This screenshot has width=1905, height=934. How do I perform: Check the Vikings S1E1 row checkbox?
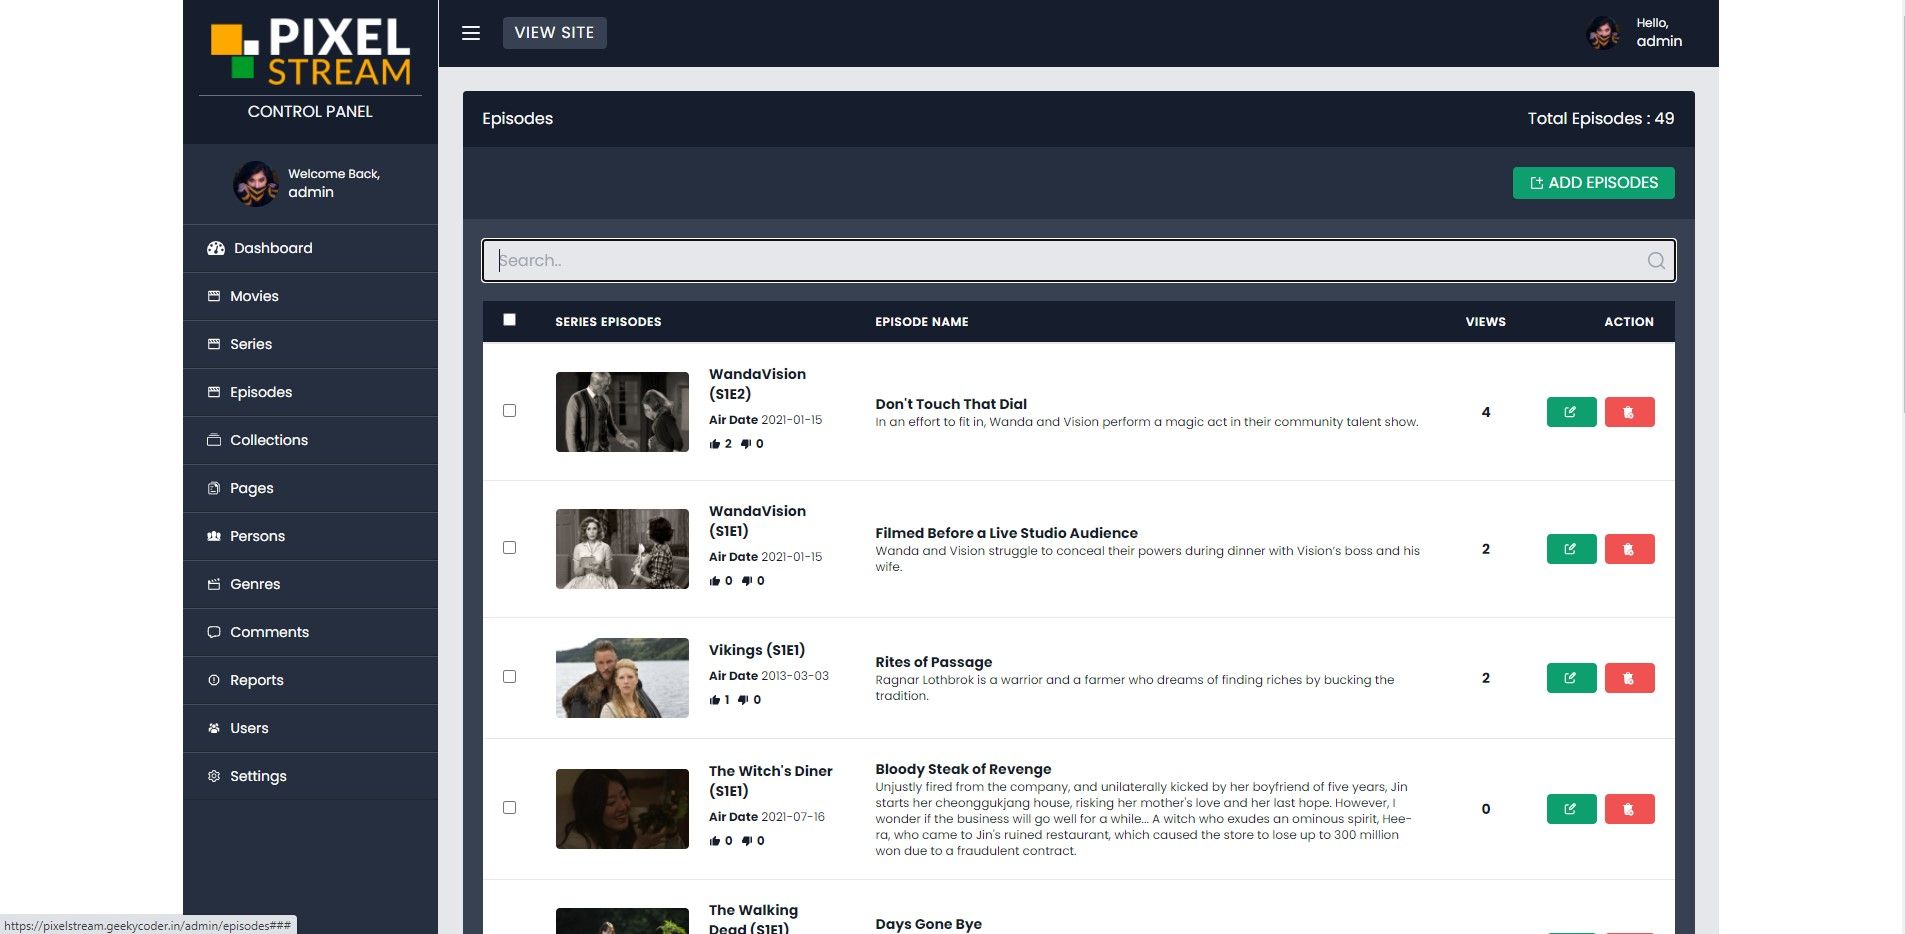(x=509, y=677)
